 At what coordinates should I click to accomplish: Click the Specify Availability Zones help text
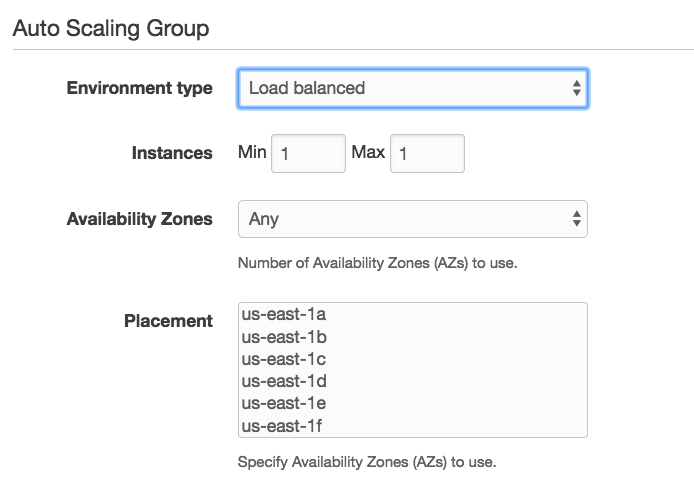point(367,462)
